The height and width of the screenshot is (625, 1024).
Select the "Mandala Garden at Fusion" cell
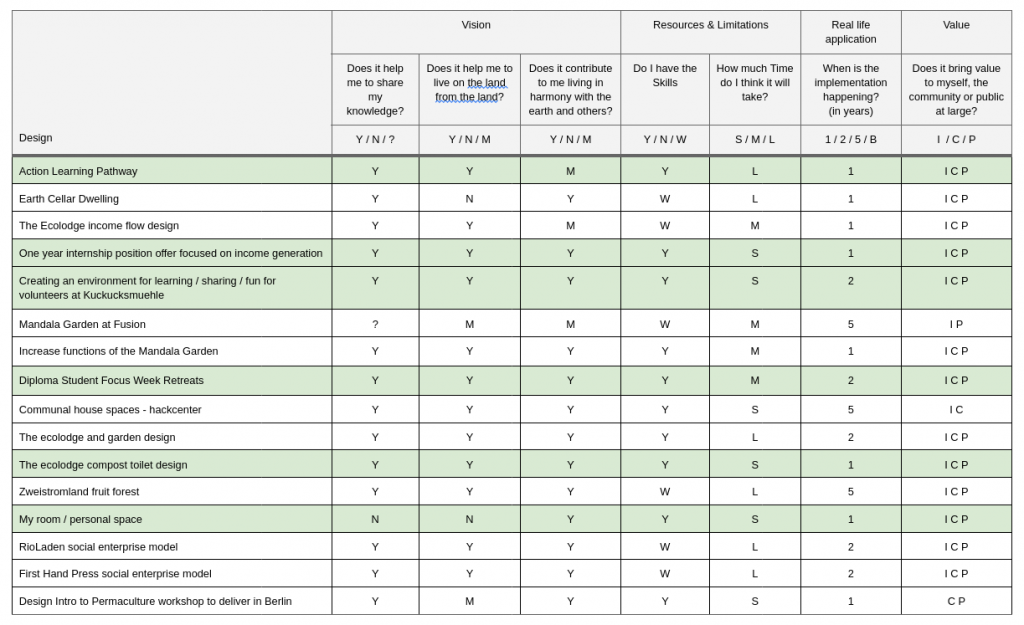click(82, 324)
